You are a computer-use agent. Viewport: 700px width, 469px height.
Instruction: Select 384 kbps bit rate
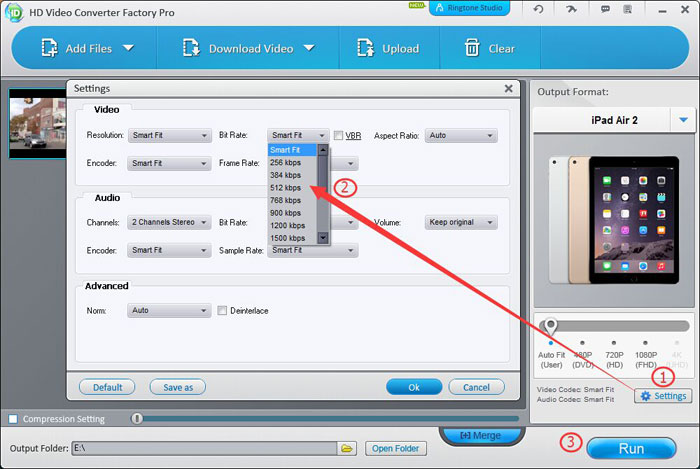point(292,175)
